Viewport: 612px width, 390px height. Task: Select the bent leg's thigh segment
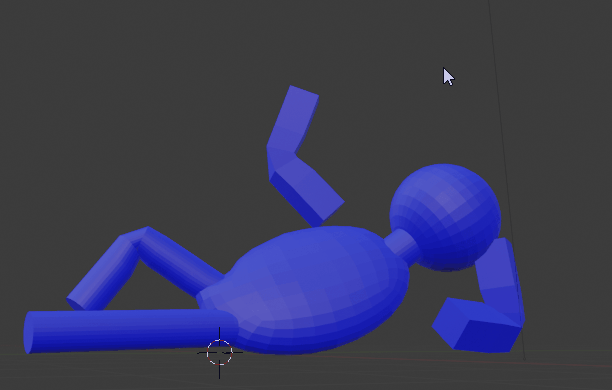(x=180, y=262)
